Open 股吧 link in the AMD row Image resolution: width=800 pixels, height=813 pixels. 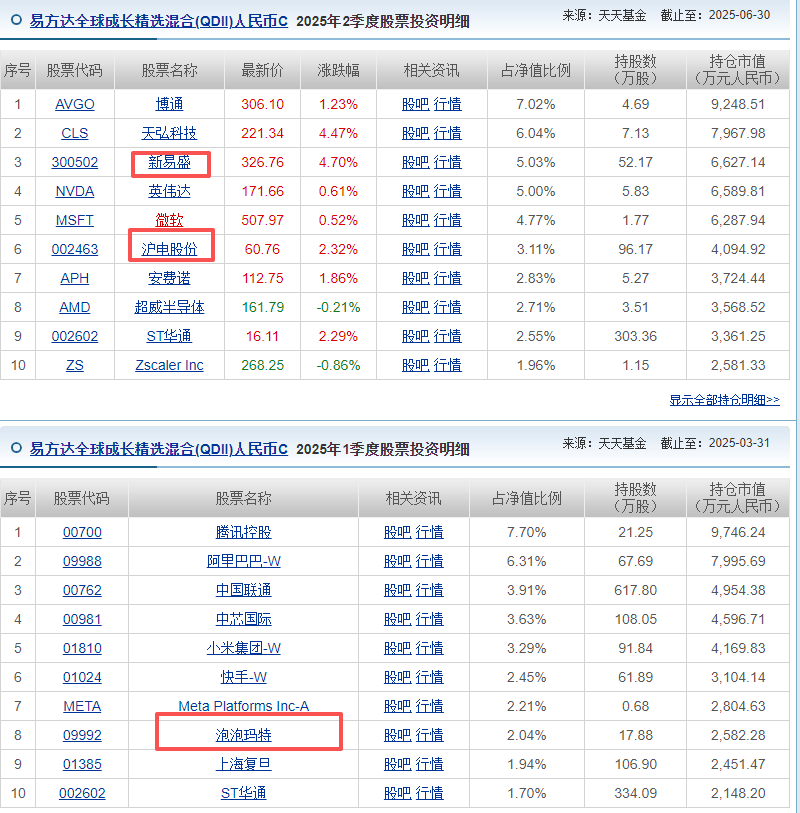pos(416,307)
